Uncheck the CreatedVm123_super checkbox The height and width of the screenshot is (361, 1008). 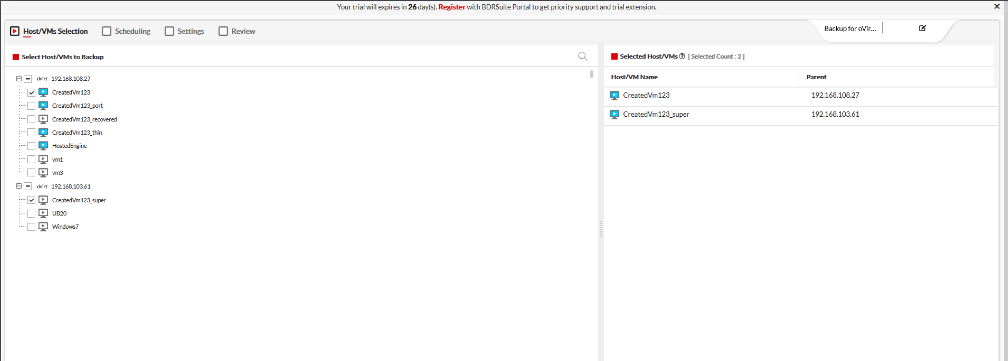pos(31,200)
